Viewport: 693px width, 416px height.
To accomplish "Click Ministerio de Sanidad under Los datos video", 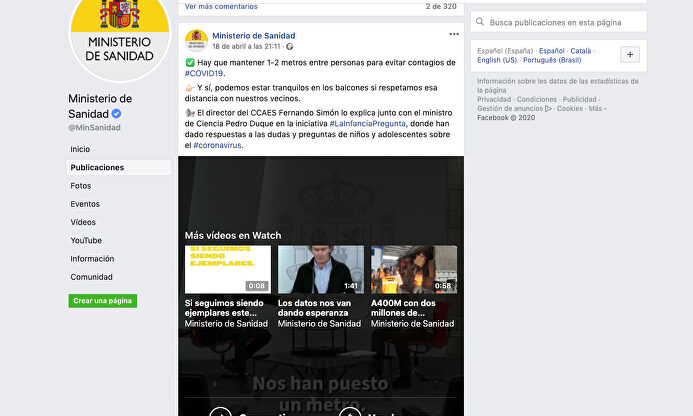I will 320,324.
